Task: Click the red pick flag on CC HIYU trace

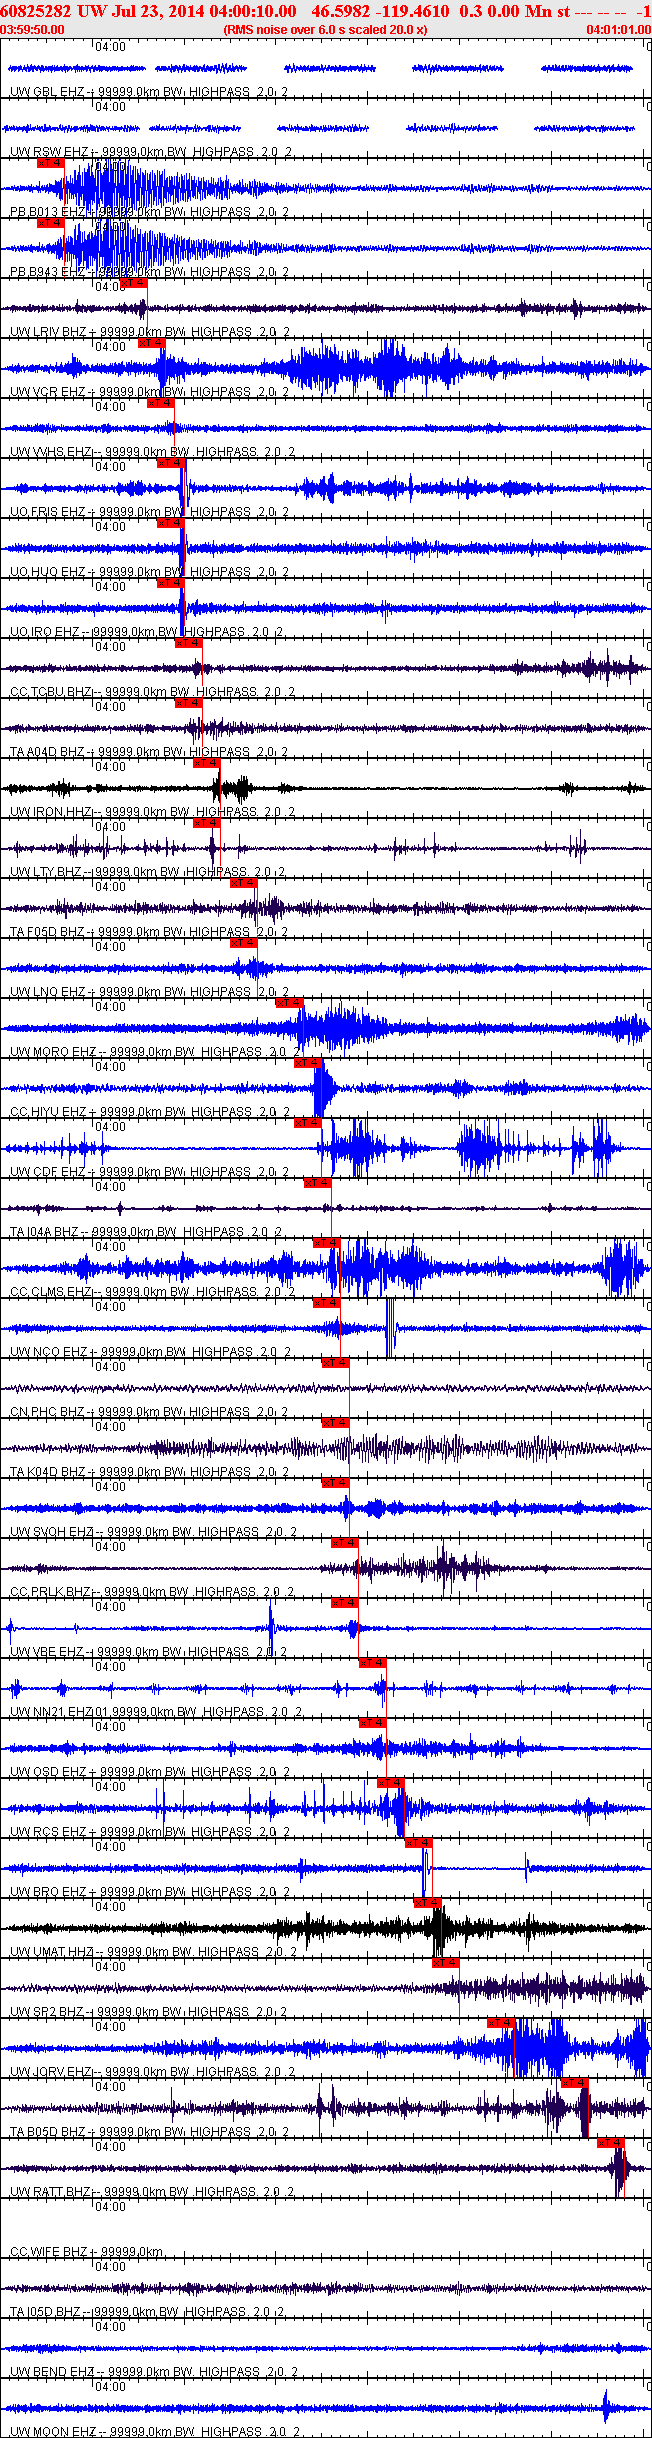Action: coord(308,1063)
